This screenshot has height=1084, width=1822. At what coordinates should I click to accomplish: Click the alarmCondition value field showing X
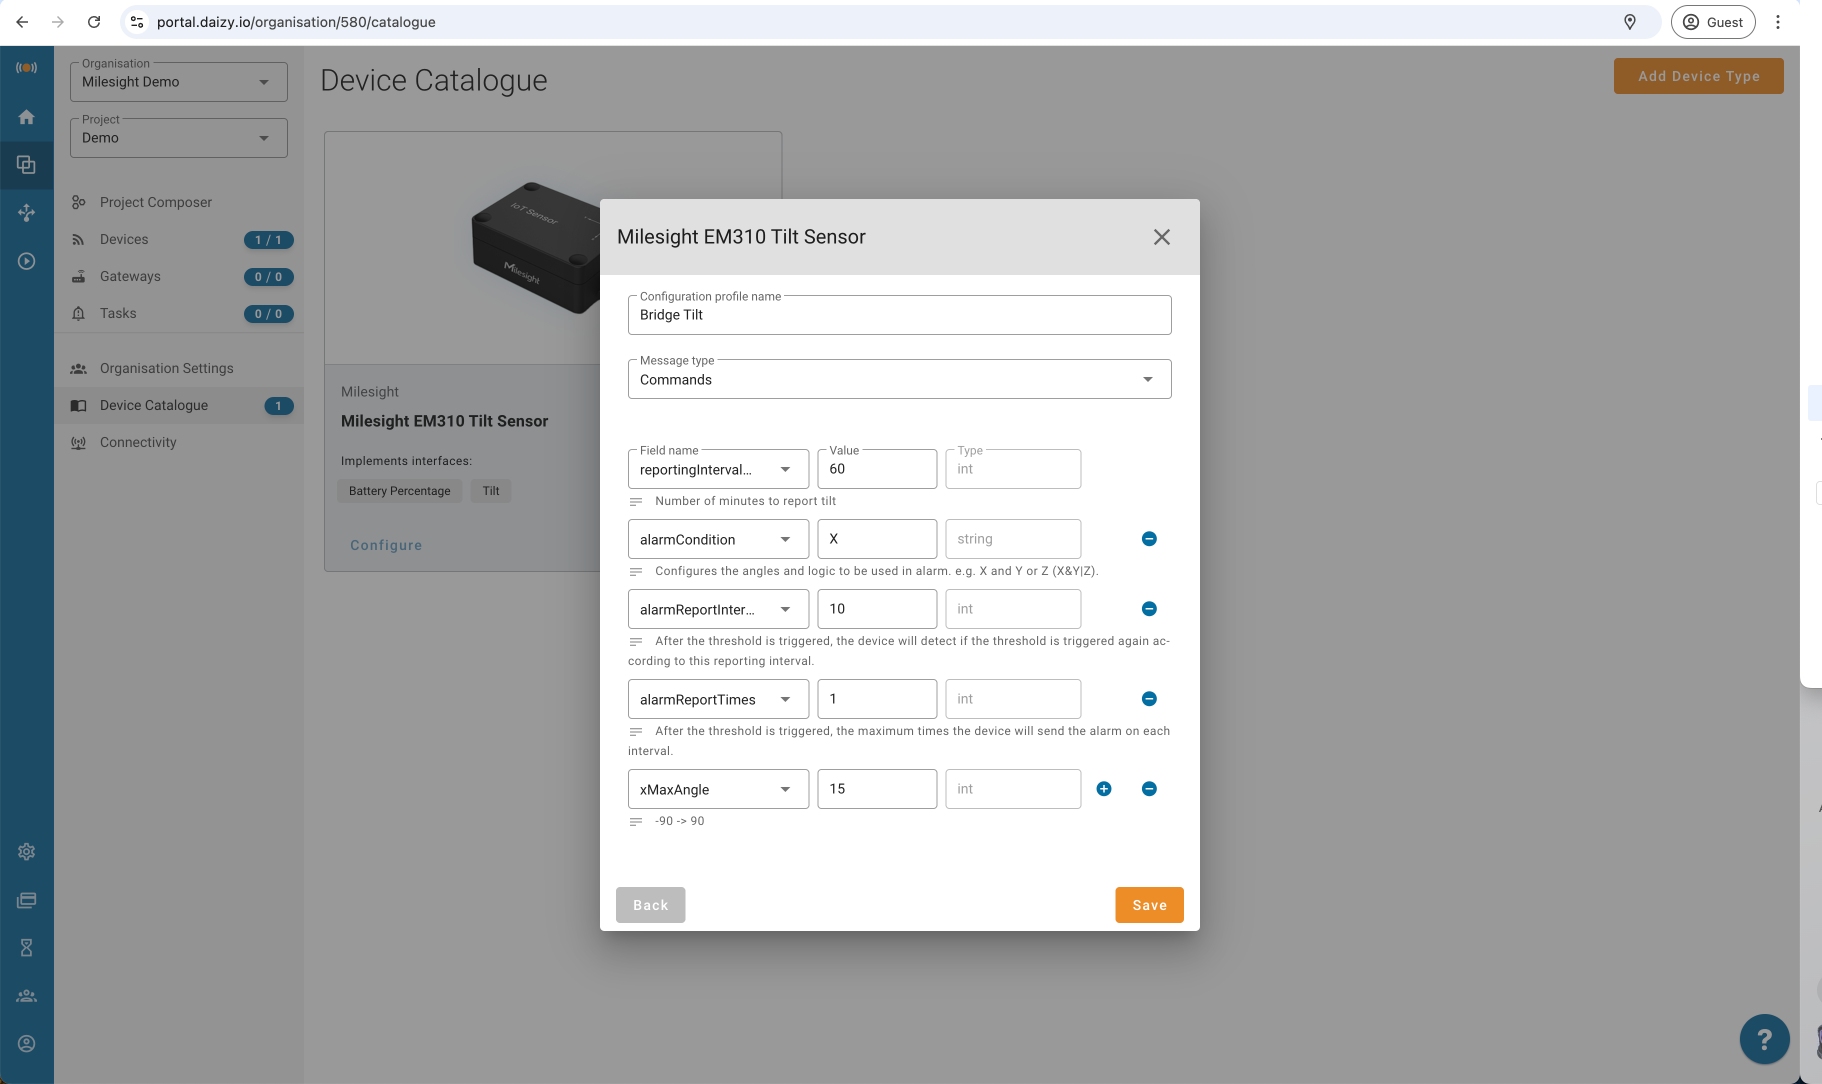[x=877, y=539]
